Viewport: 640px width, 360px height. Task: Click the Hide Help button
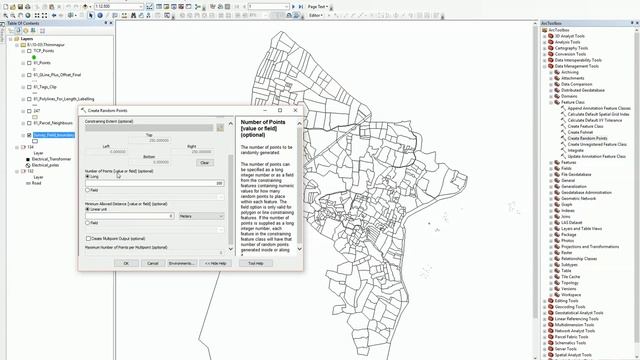pos(216,263)
